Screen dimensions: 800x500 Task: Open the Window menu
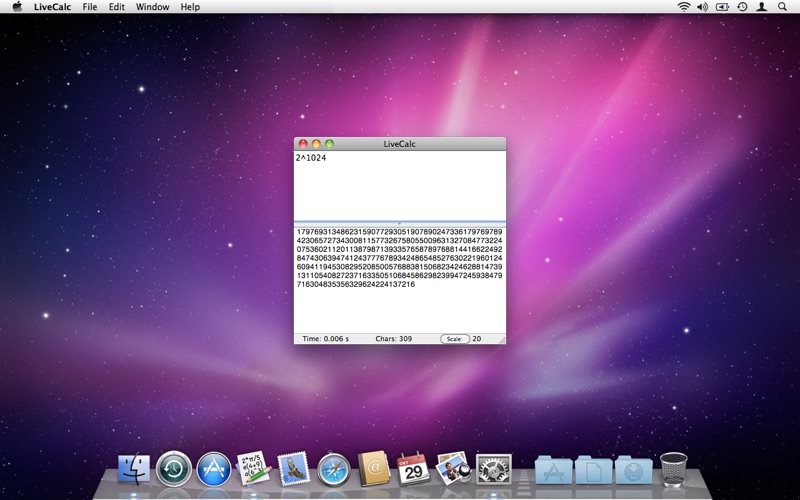click(x=153, y=7)
